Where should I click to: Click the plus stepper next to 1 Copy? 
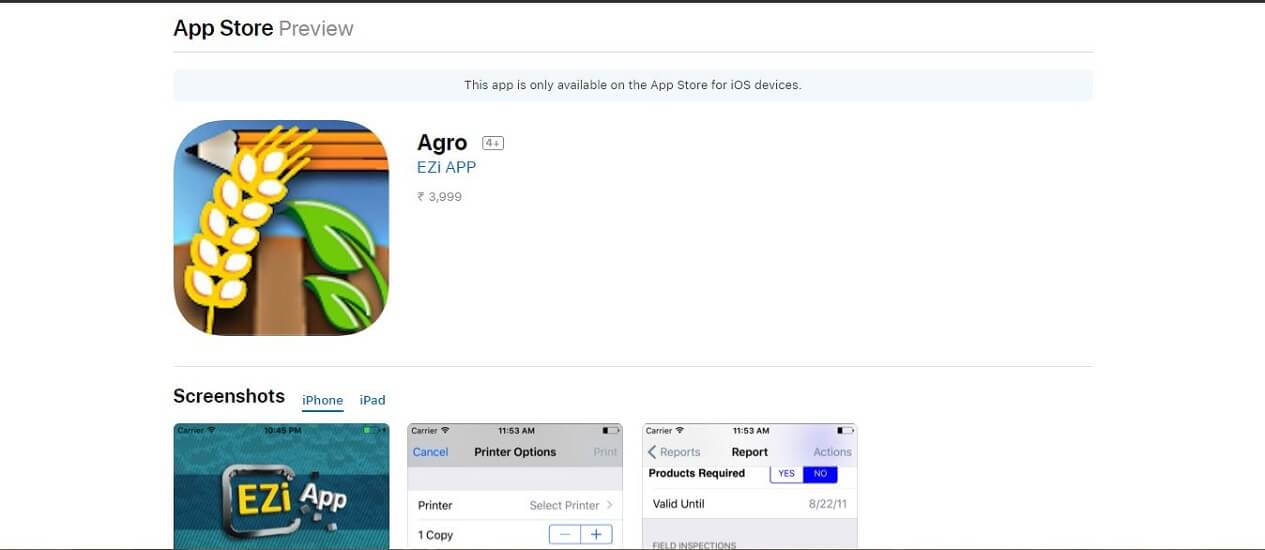click(x=597, y=535)
